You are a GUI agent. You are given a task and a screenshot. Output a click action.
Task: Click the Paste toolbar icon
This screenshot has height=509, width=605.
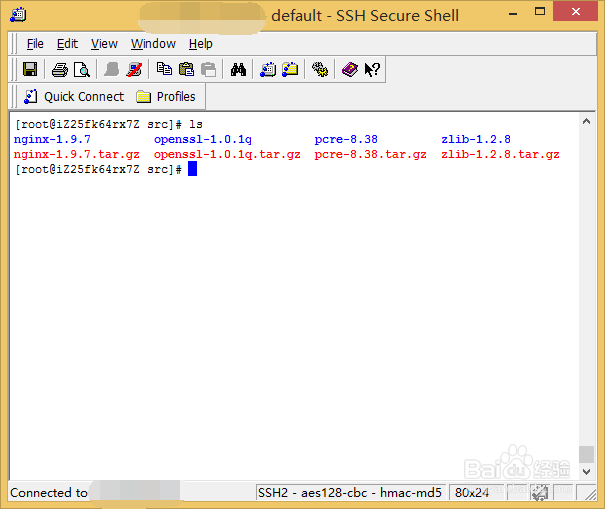(186, 69)
